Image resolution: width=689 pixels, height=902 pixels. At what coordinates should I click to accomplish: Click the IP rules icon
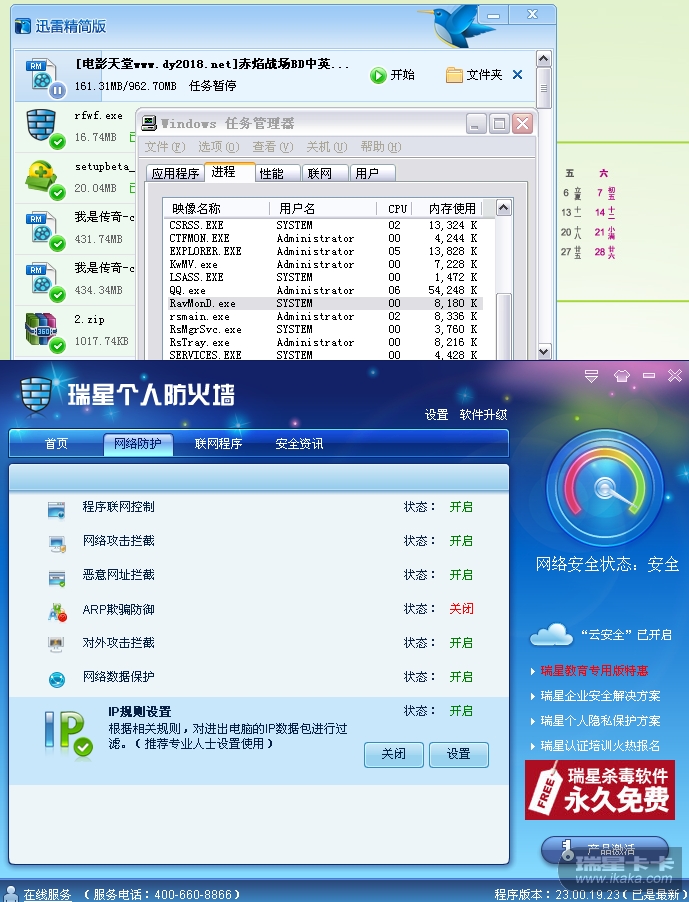pos(68,733)
